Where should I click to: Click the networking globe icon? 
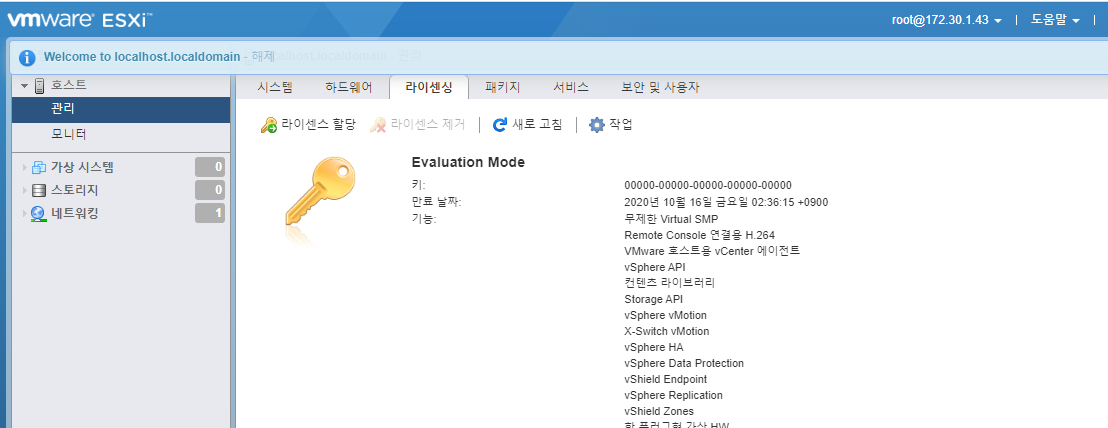39,213
